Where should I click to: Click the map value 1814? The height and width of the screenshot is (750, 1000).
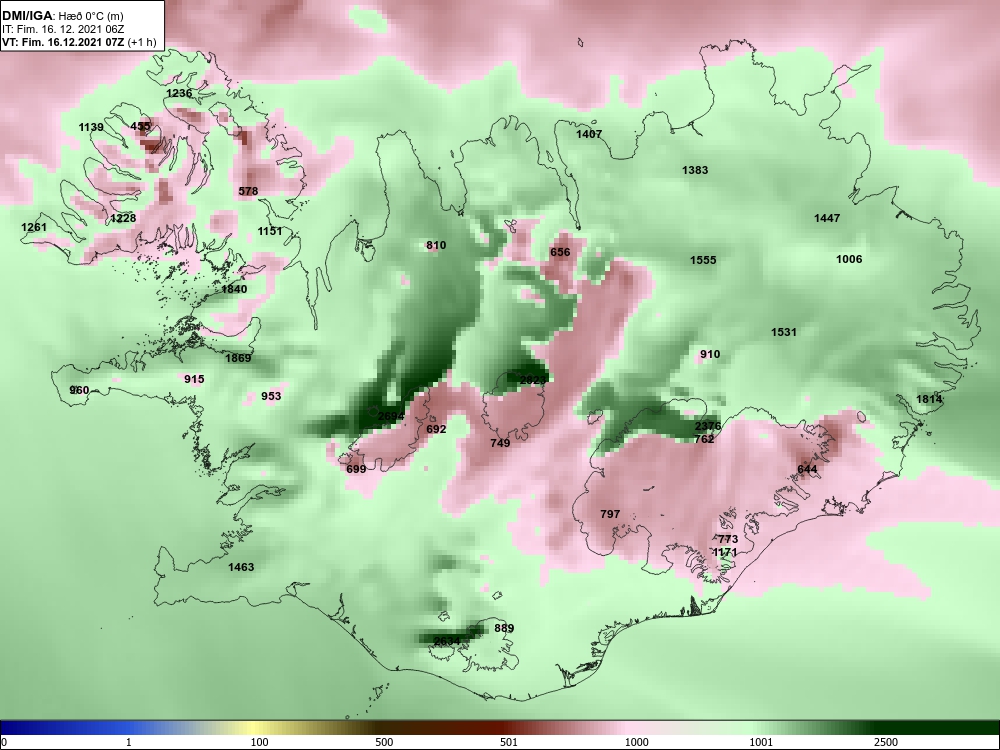(929, 399)
